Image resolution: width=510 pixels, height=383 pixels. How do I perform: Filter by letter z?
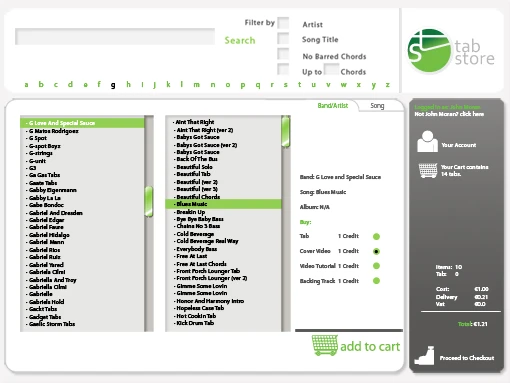coord(388,85)
